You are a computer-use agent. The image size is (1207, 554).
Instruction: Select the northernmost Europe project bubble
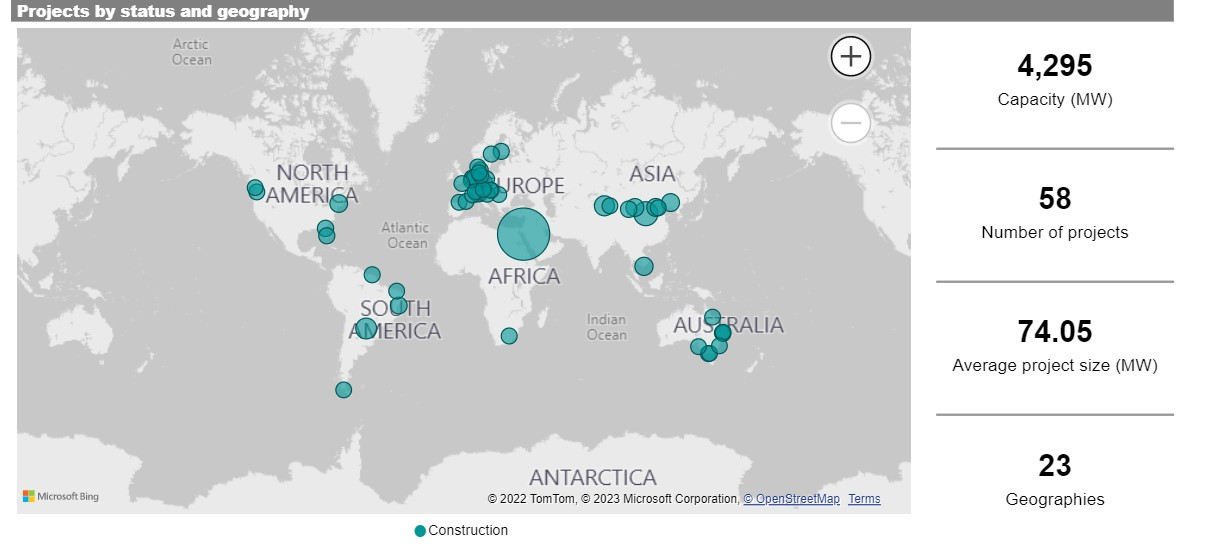pos(501,152)
